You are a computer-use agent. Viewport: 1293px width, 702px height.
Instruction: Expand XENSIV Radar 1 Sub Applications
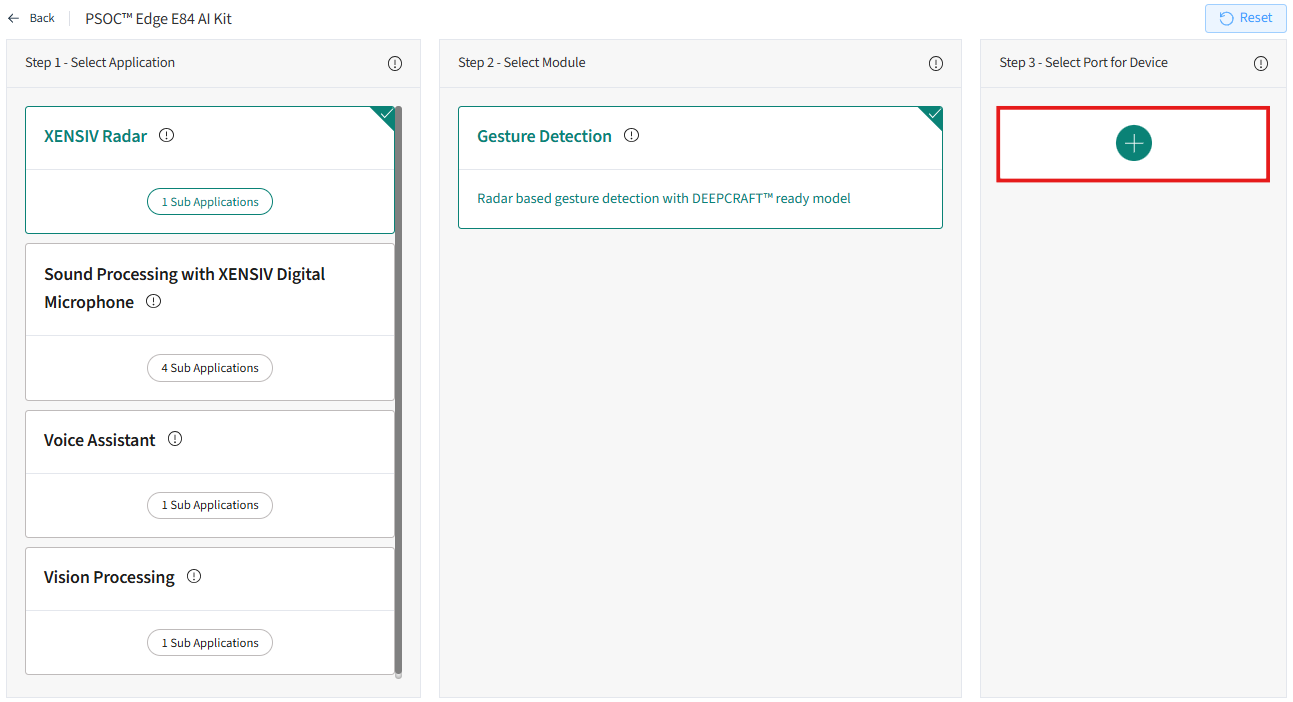tap(210, 201)
